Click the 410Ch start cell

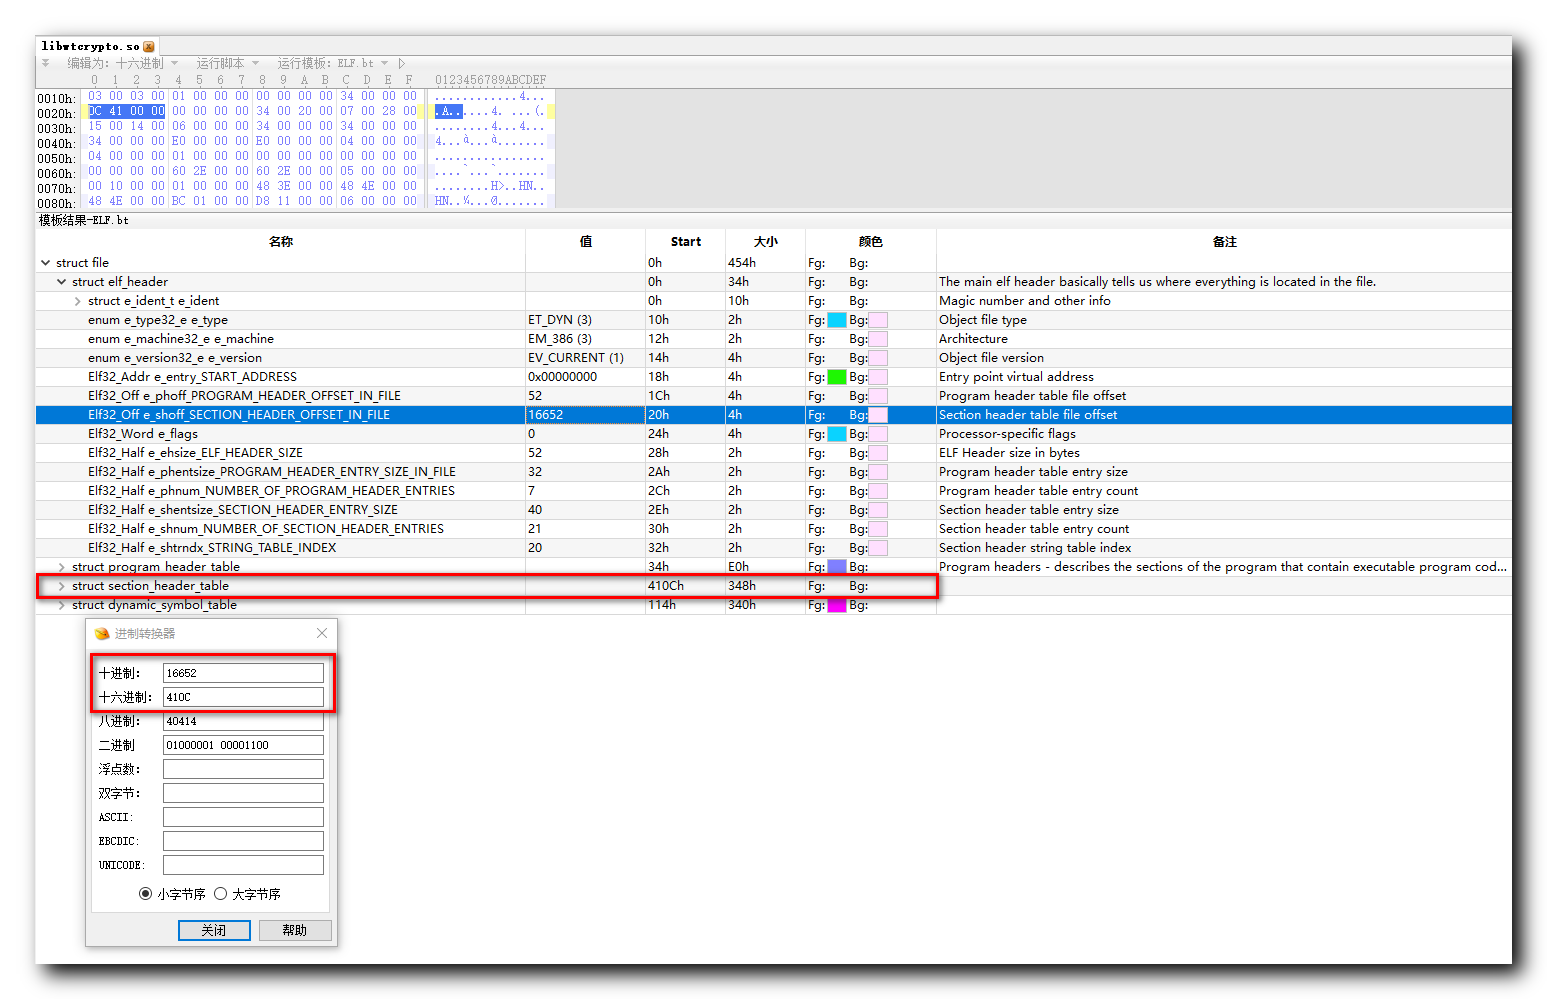[x=685, y=586]
